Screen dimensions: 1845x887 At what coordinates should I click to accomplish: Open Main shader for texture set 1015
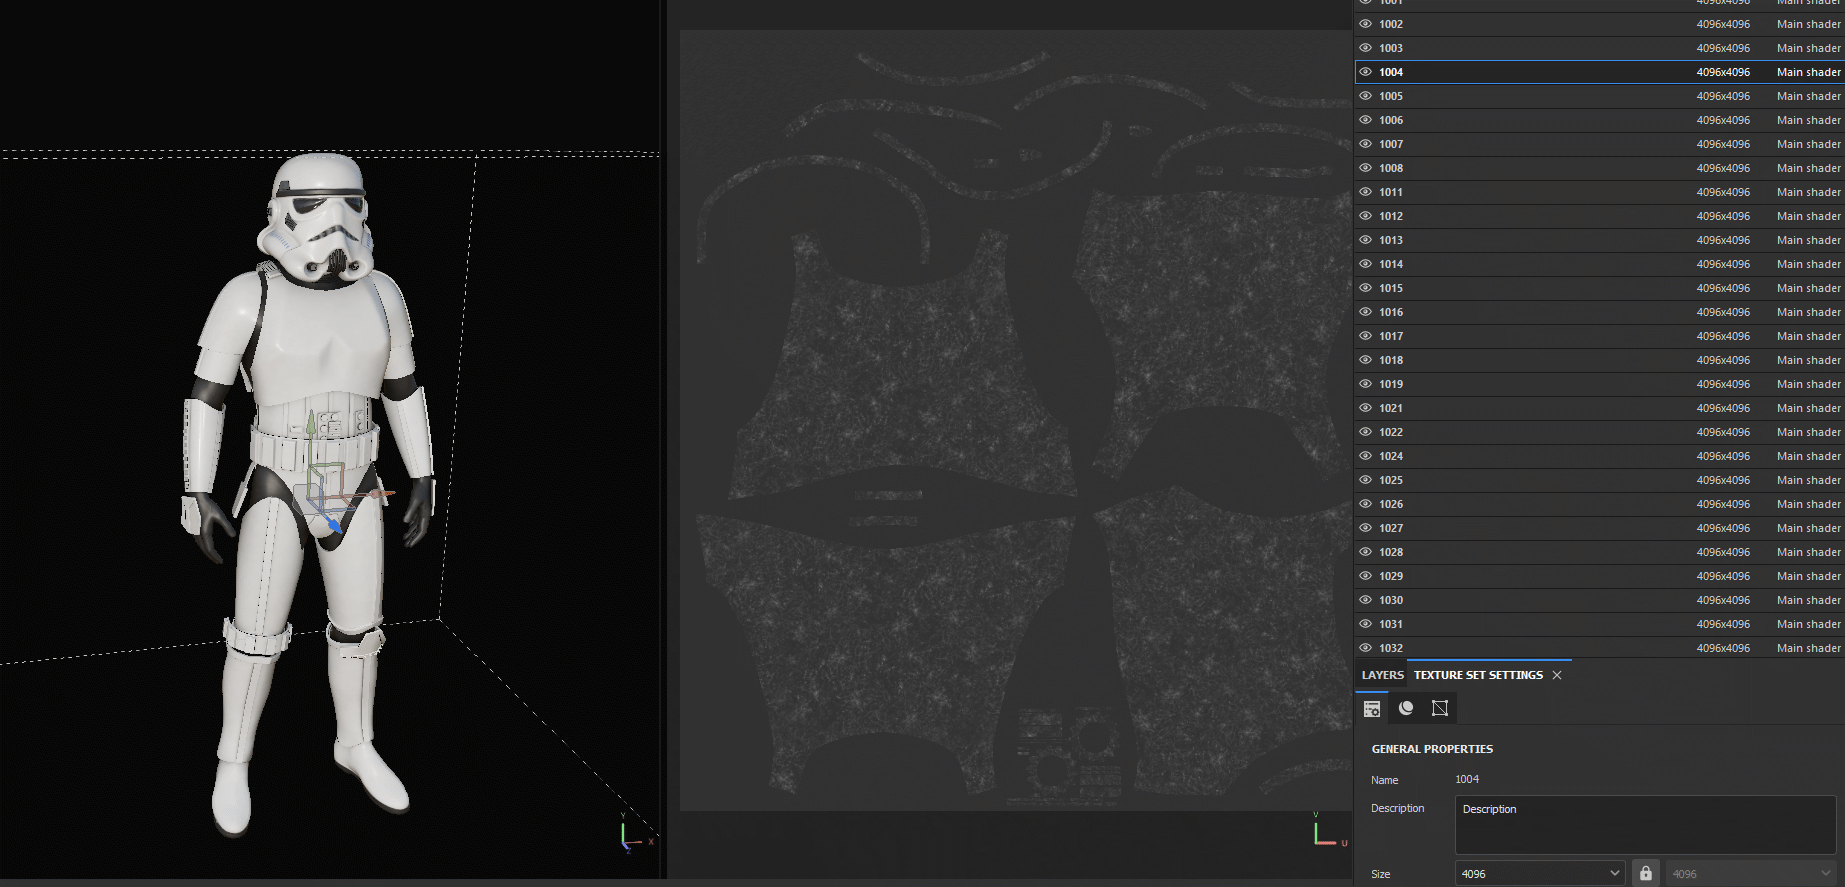(1808, 288)
